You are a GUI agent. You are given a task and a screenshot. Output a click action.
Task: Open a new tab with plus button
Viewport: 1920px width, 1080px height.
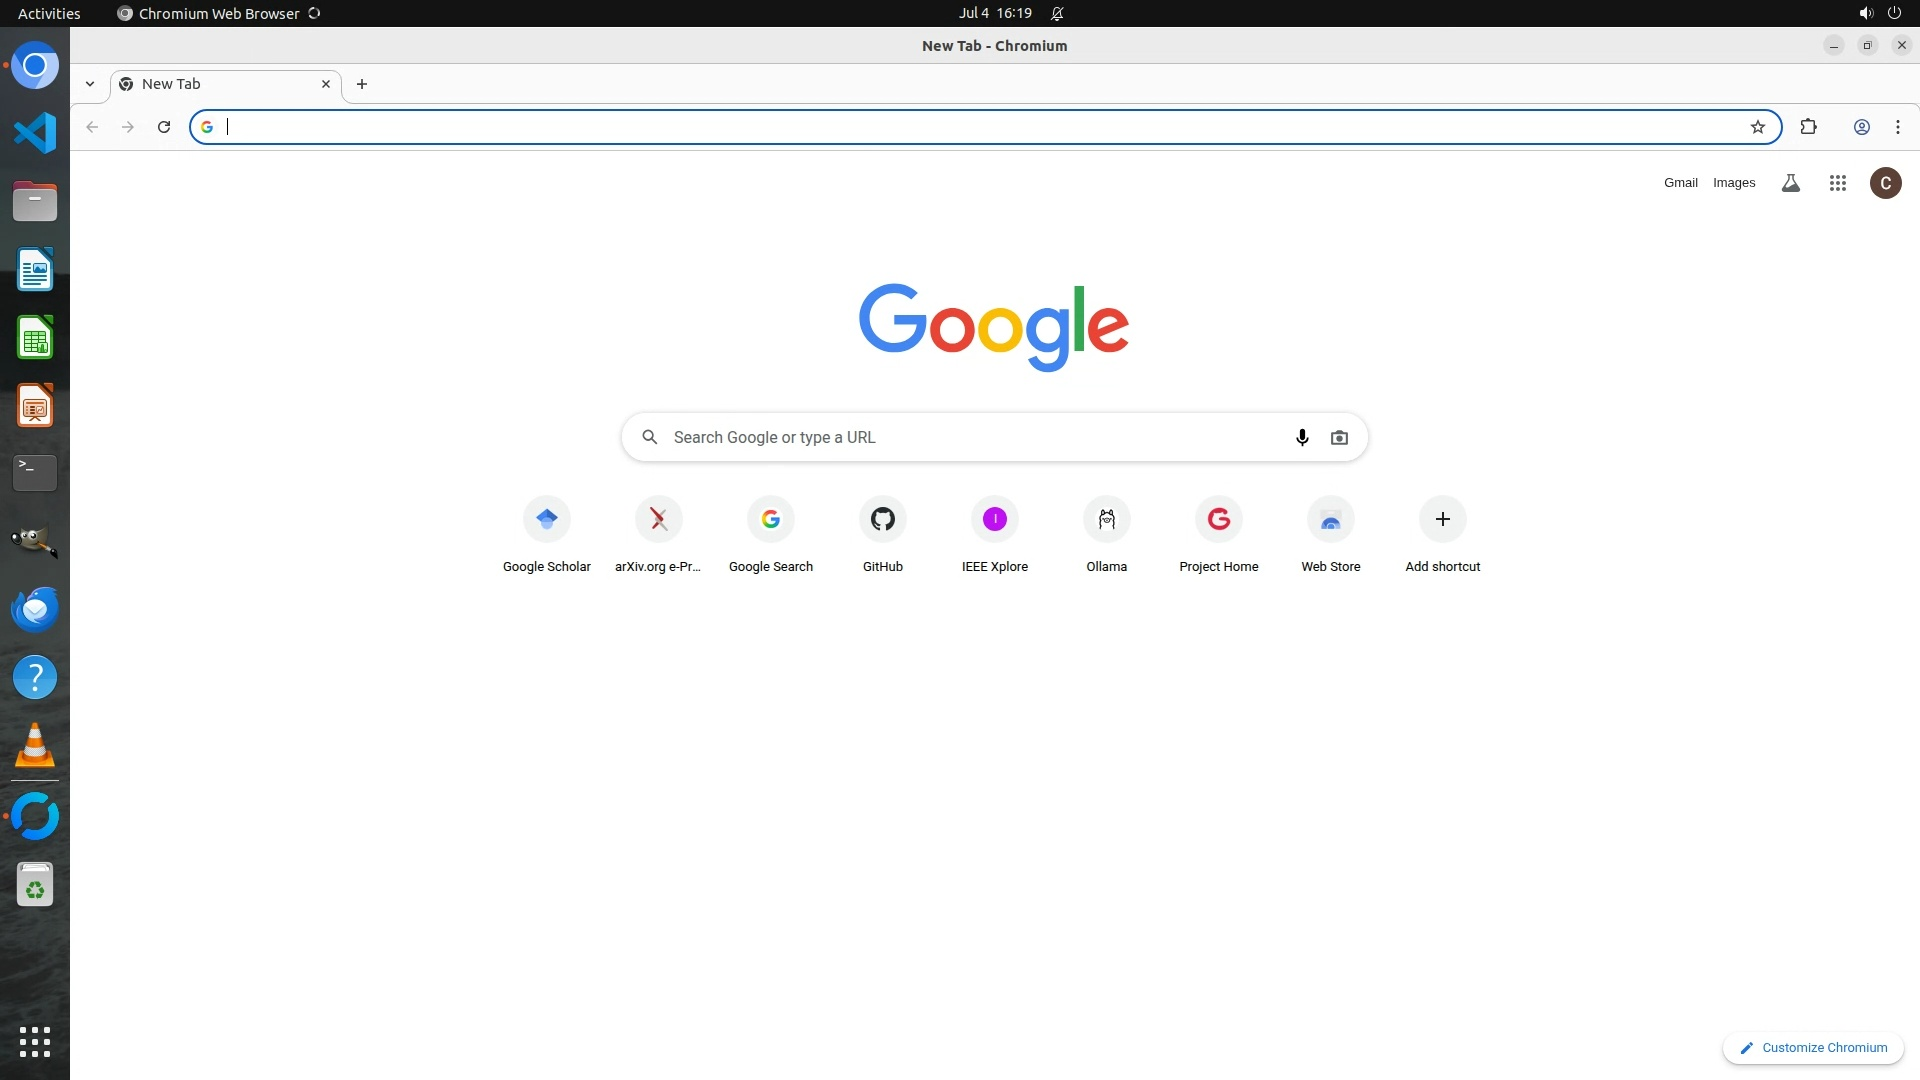362,84
